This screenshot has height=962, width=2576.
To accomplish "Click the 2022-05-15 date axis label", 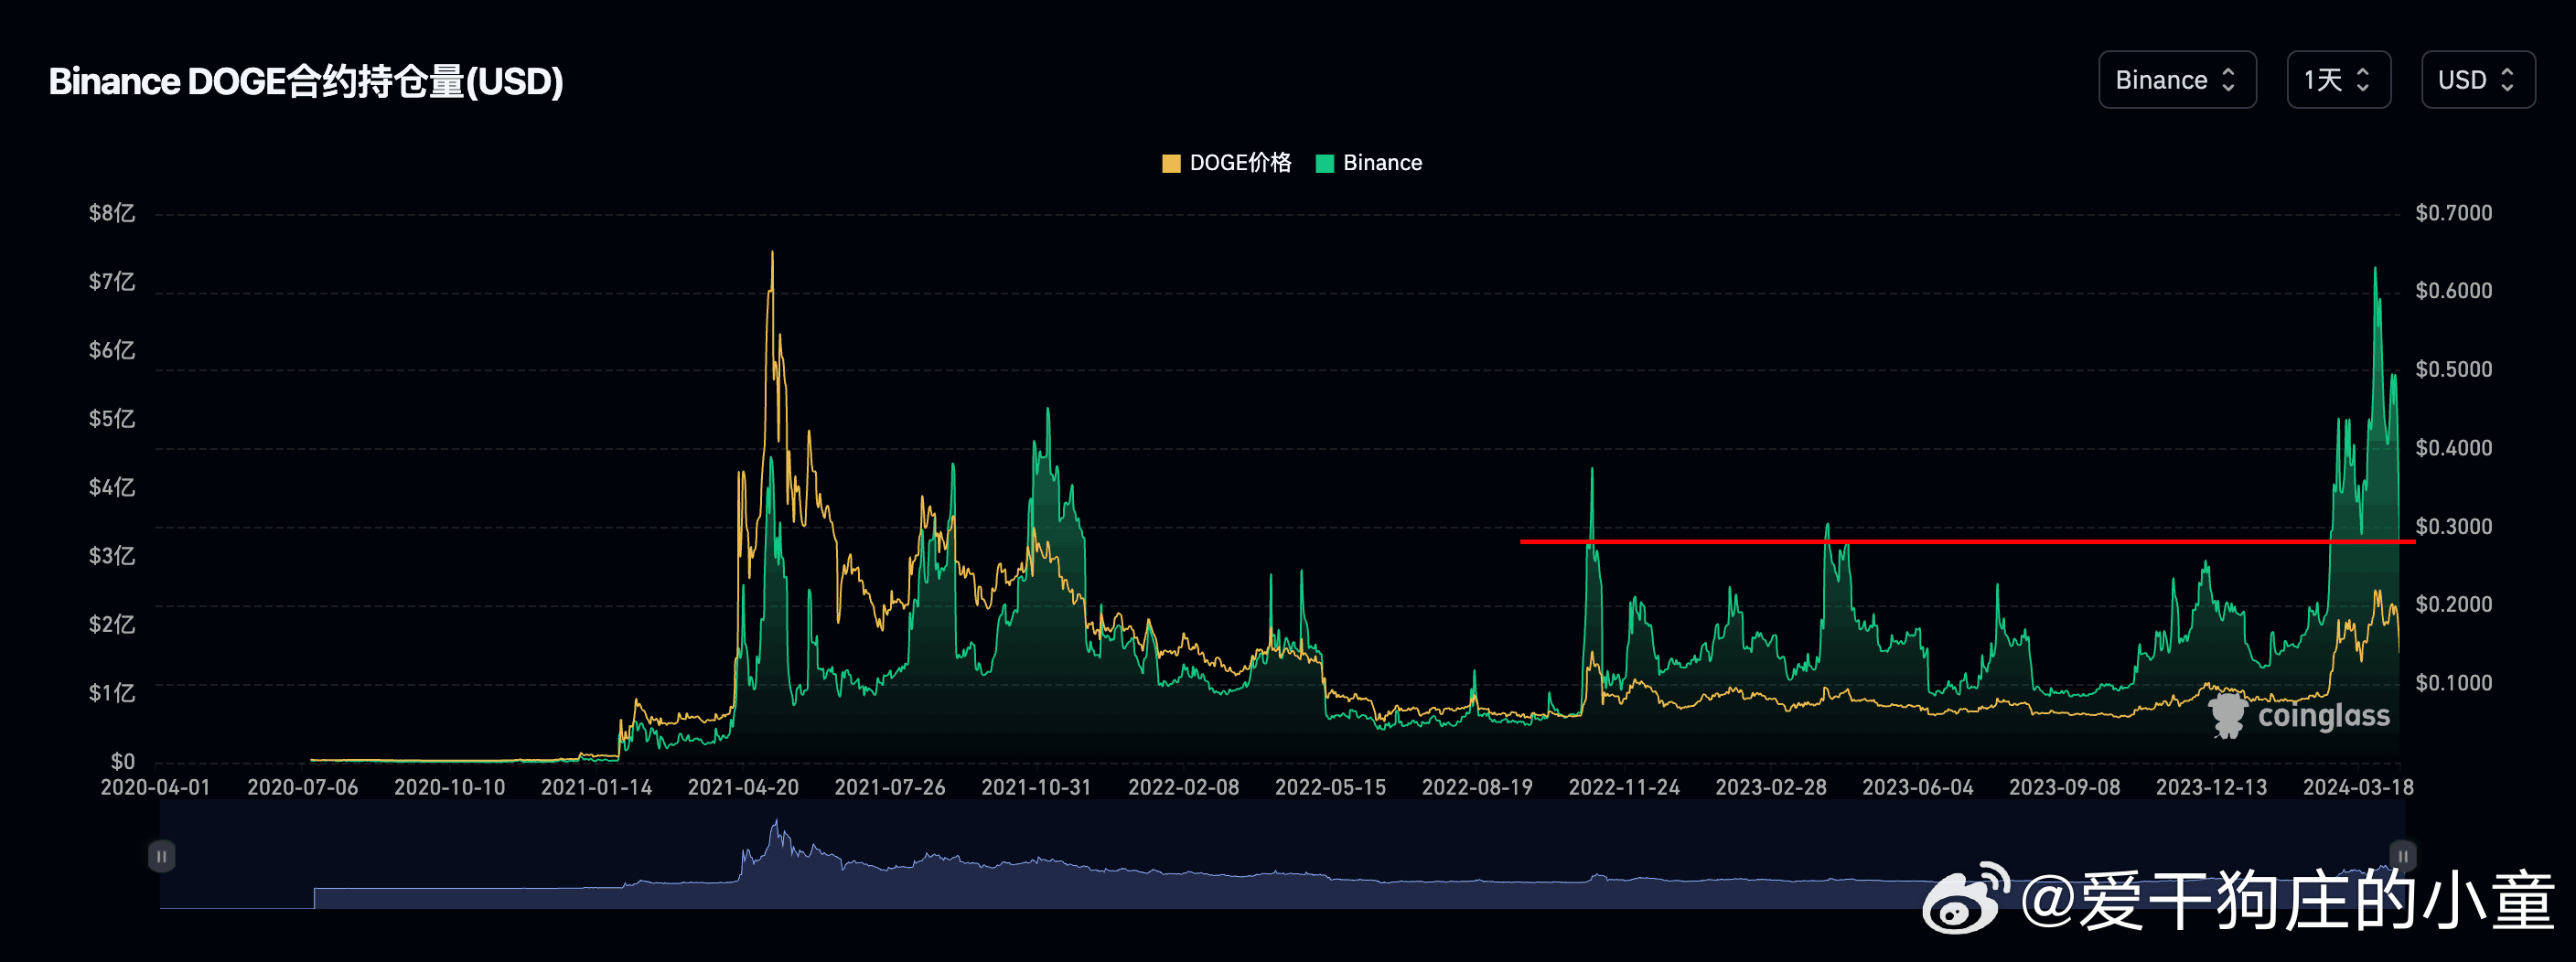I will [x=1330, y=787].
